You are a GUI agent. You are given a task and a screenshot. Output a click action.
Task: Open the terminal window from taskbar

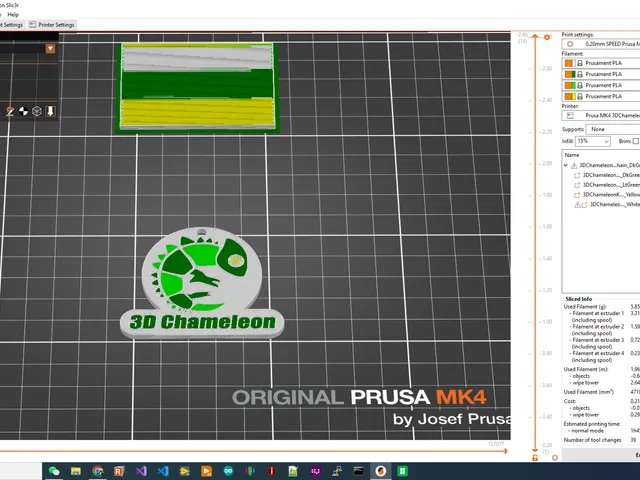[x=358, y=471]
